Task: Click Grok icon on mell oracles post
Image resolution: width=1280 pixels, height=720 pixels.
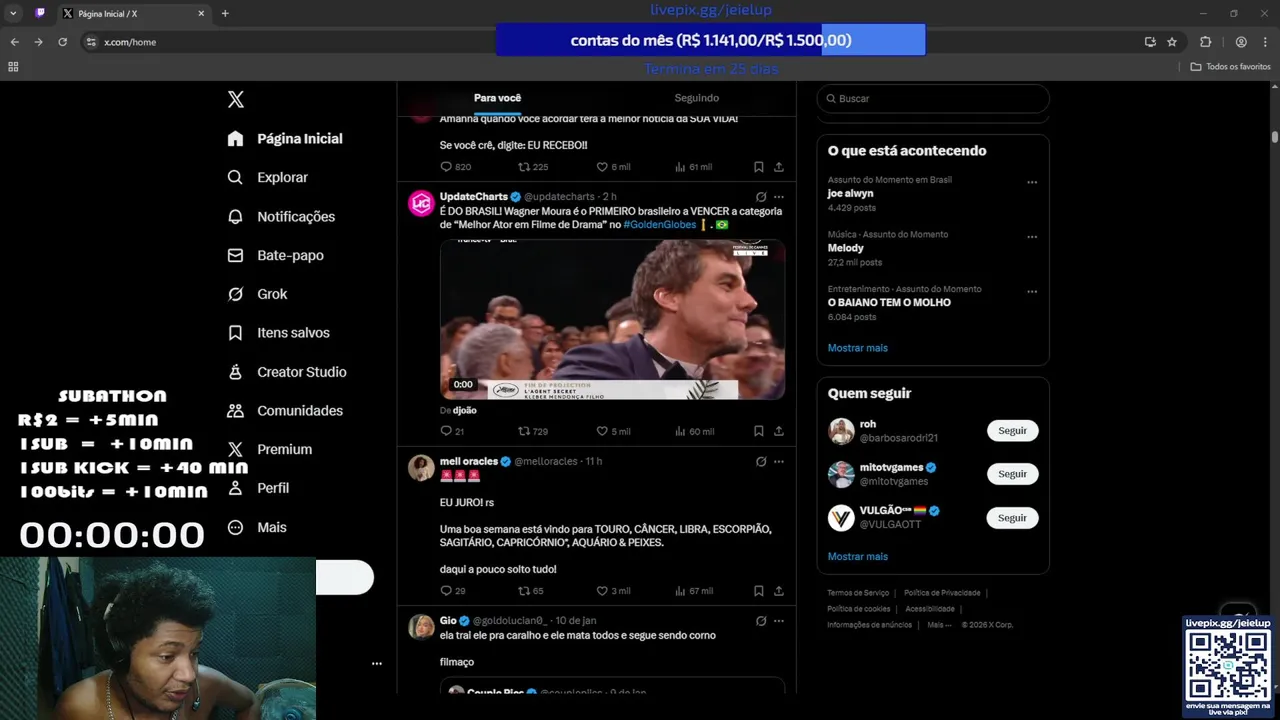Action: [x=761, y=462]
